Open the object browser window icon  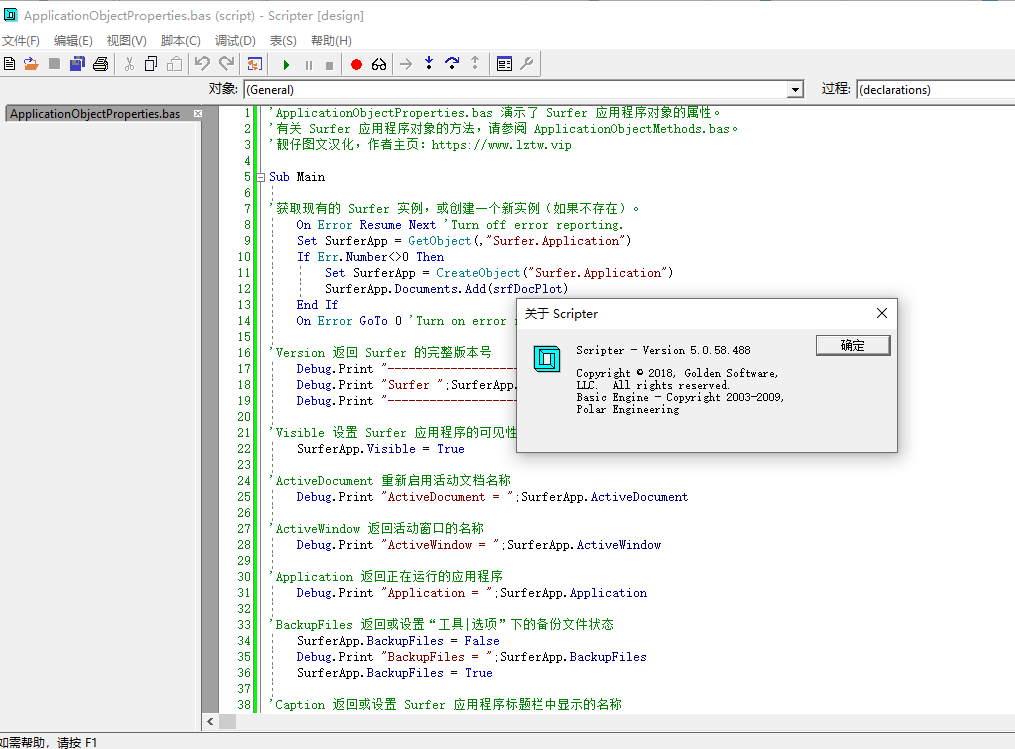[504, 64]
